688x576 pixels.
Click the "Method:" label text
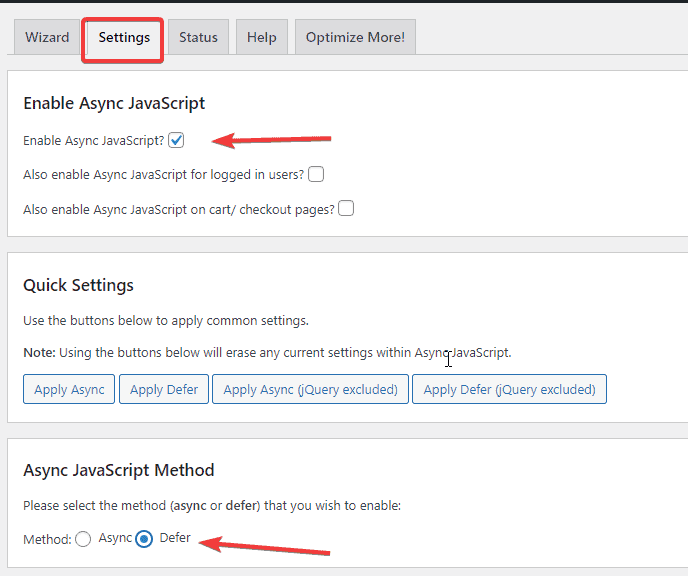(47, 539)
